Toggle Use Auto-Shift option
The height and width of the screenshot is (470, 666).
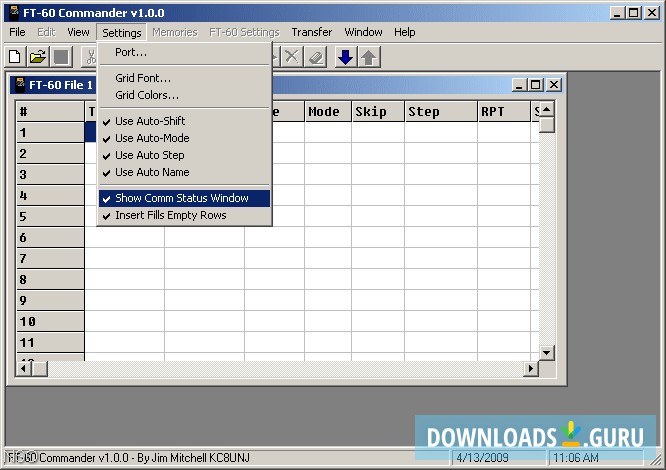point(184,121)
